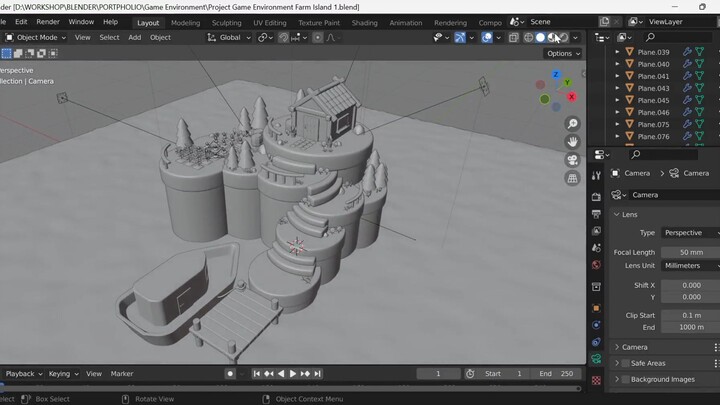This screenshot has height=405, width=720.
Task: Open the lens Type Perspective dropdown
Action: pos(690,232)
